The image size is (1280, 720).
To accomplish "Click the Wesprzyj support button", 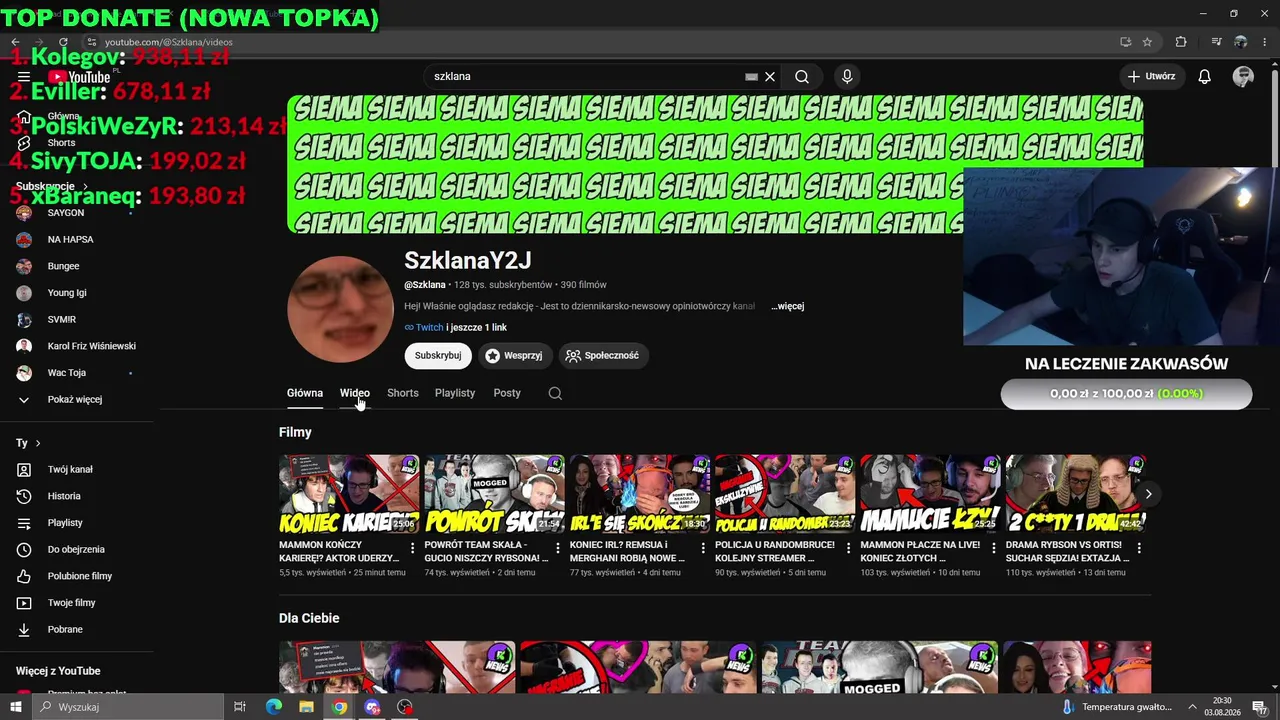I will click(514, 355).
